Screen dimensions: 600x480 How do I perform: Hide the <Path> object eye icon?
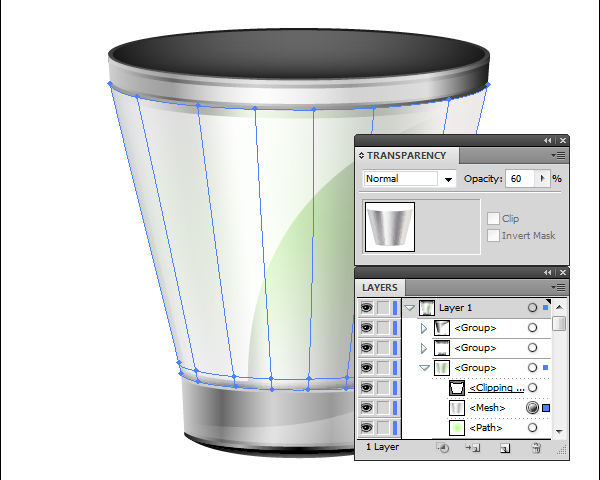pyautogui.click(x=366, y=428)
